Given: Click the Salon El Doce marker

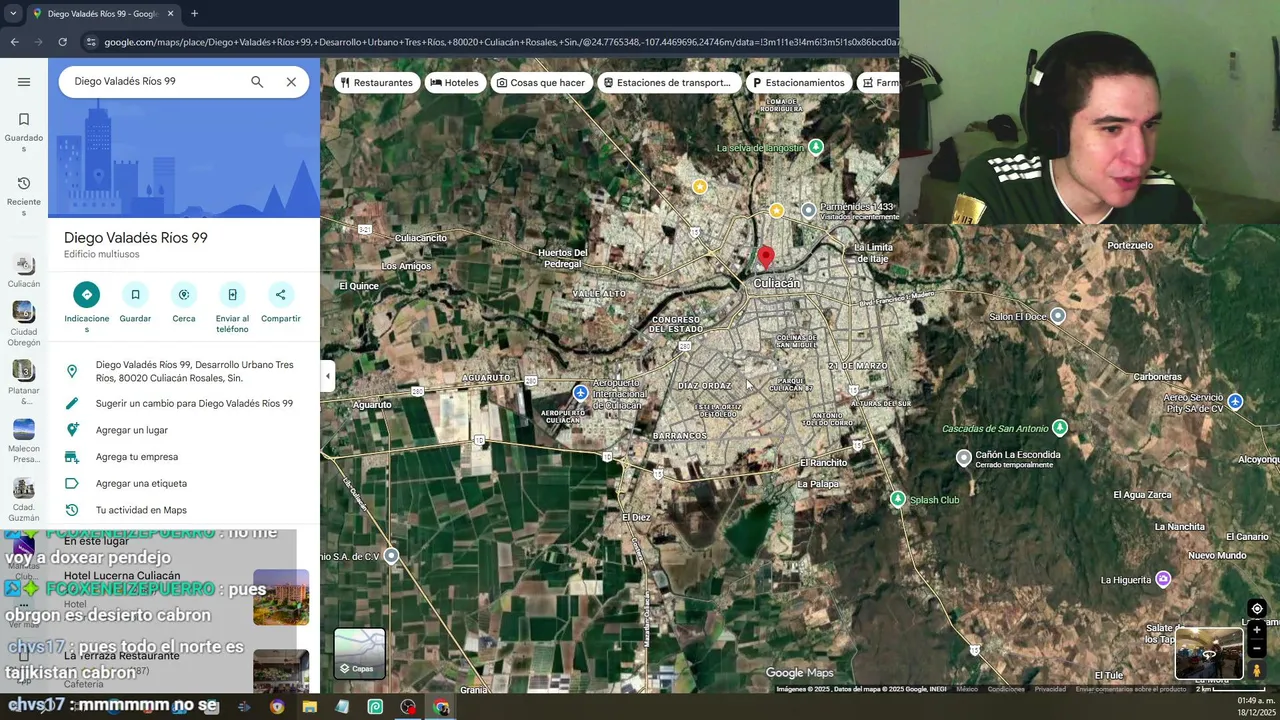Looking at the screenshot, I should (1058, 316).
